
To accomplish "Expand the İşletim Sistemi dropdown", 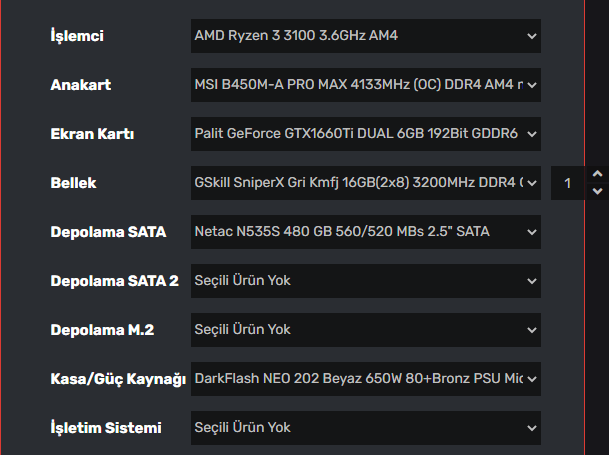I will [x=365, y=427].
